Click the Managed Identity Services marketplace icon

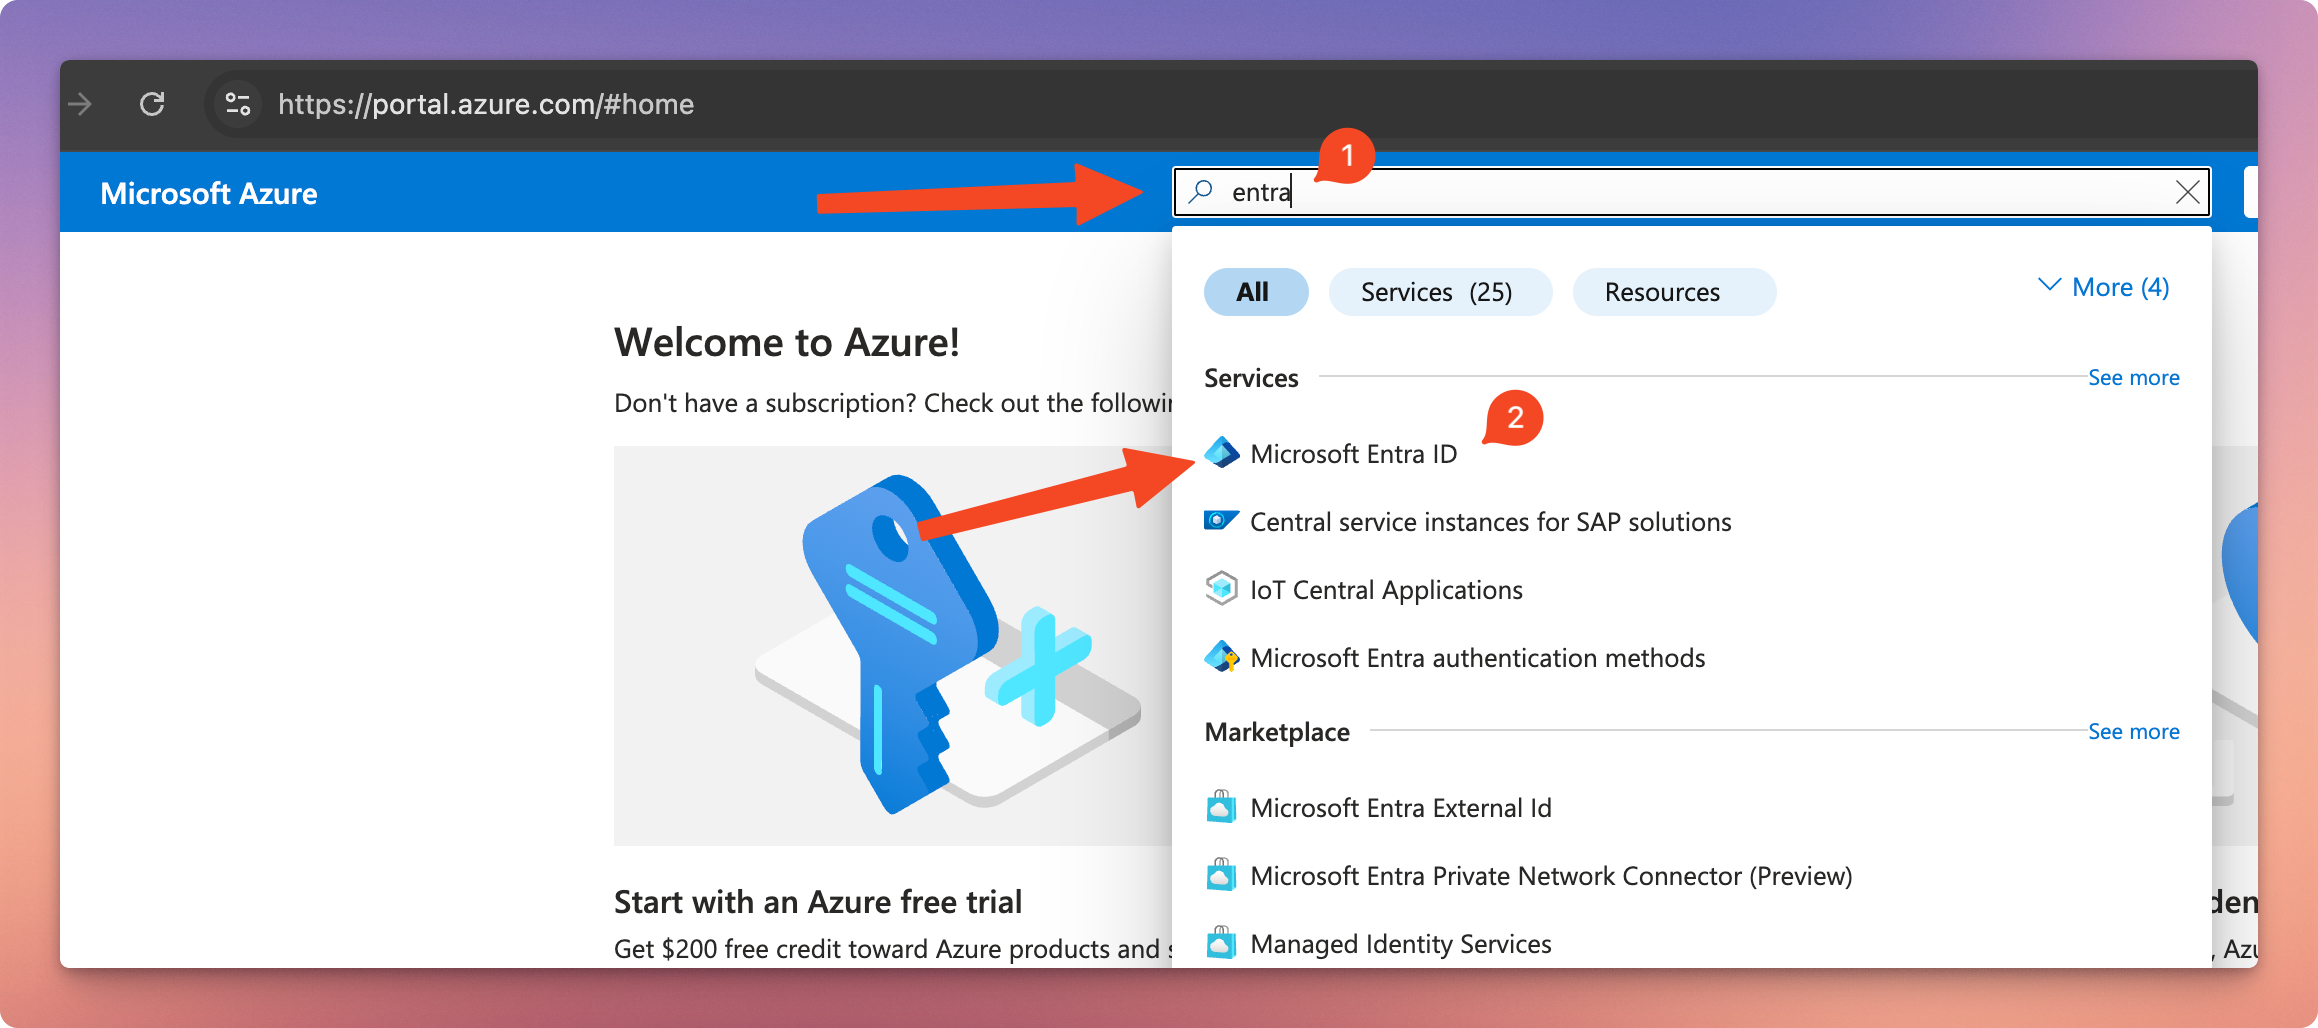pyautogui.click(x=1221, y=943)
